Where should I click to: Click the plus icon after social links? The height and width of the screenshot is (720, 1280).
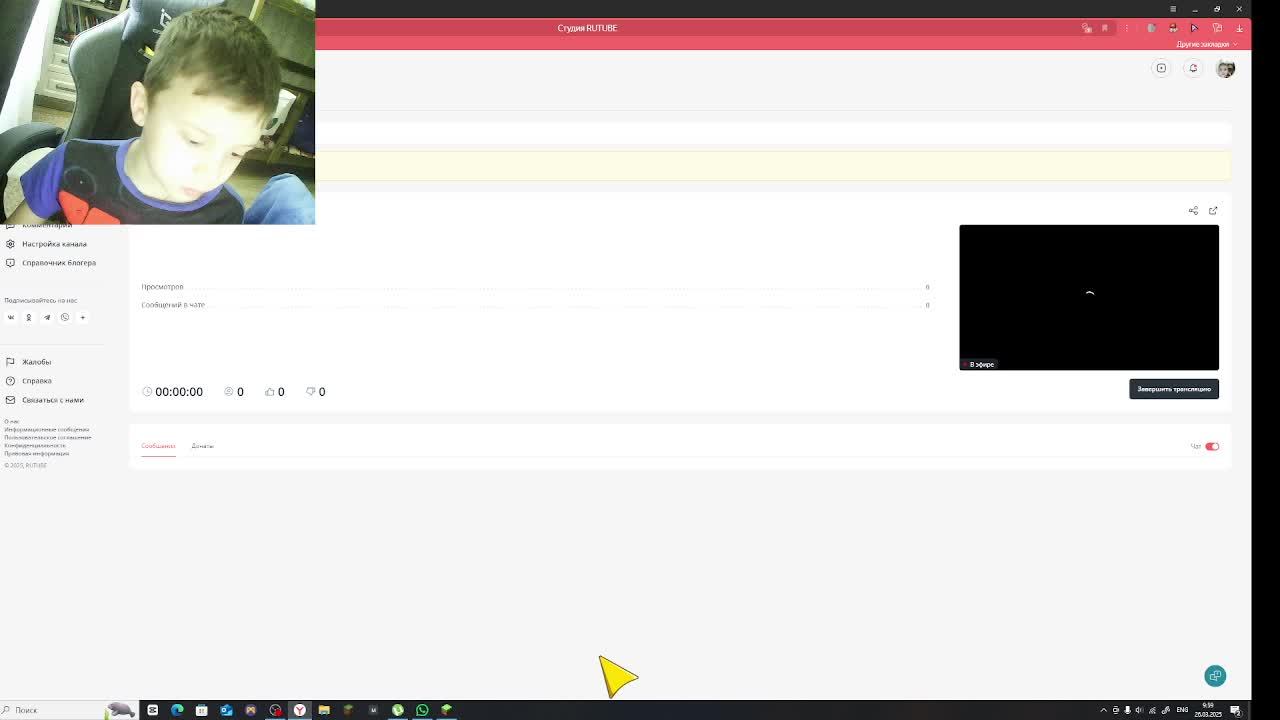(83, 317)
